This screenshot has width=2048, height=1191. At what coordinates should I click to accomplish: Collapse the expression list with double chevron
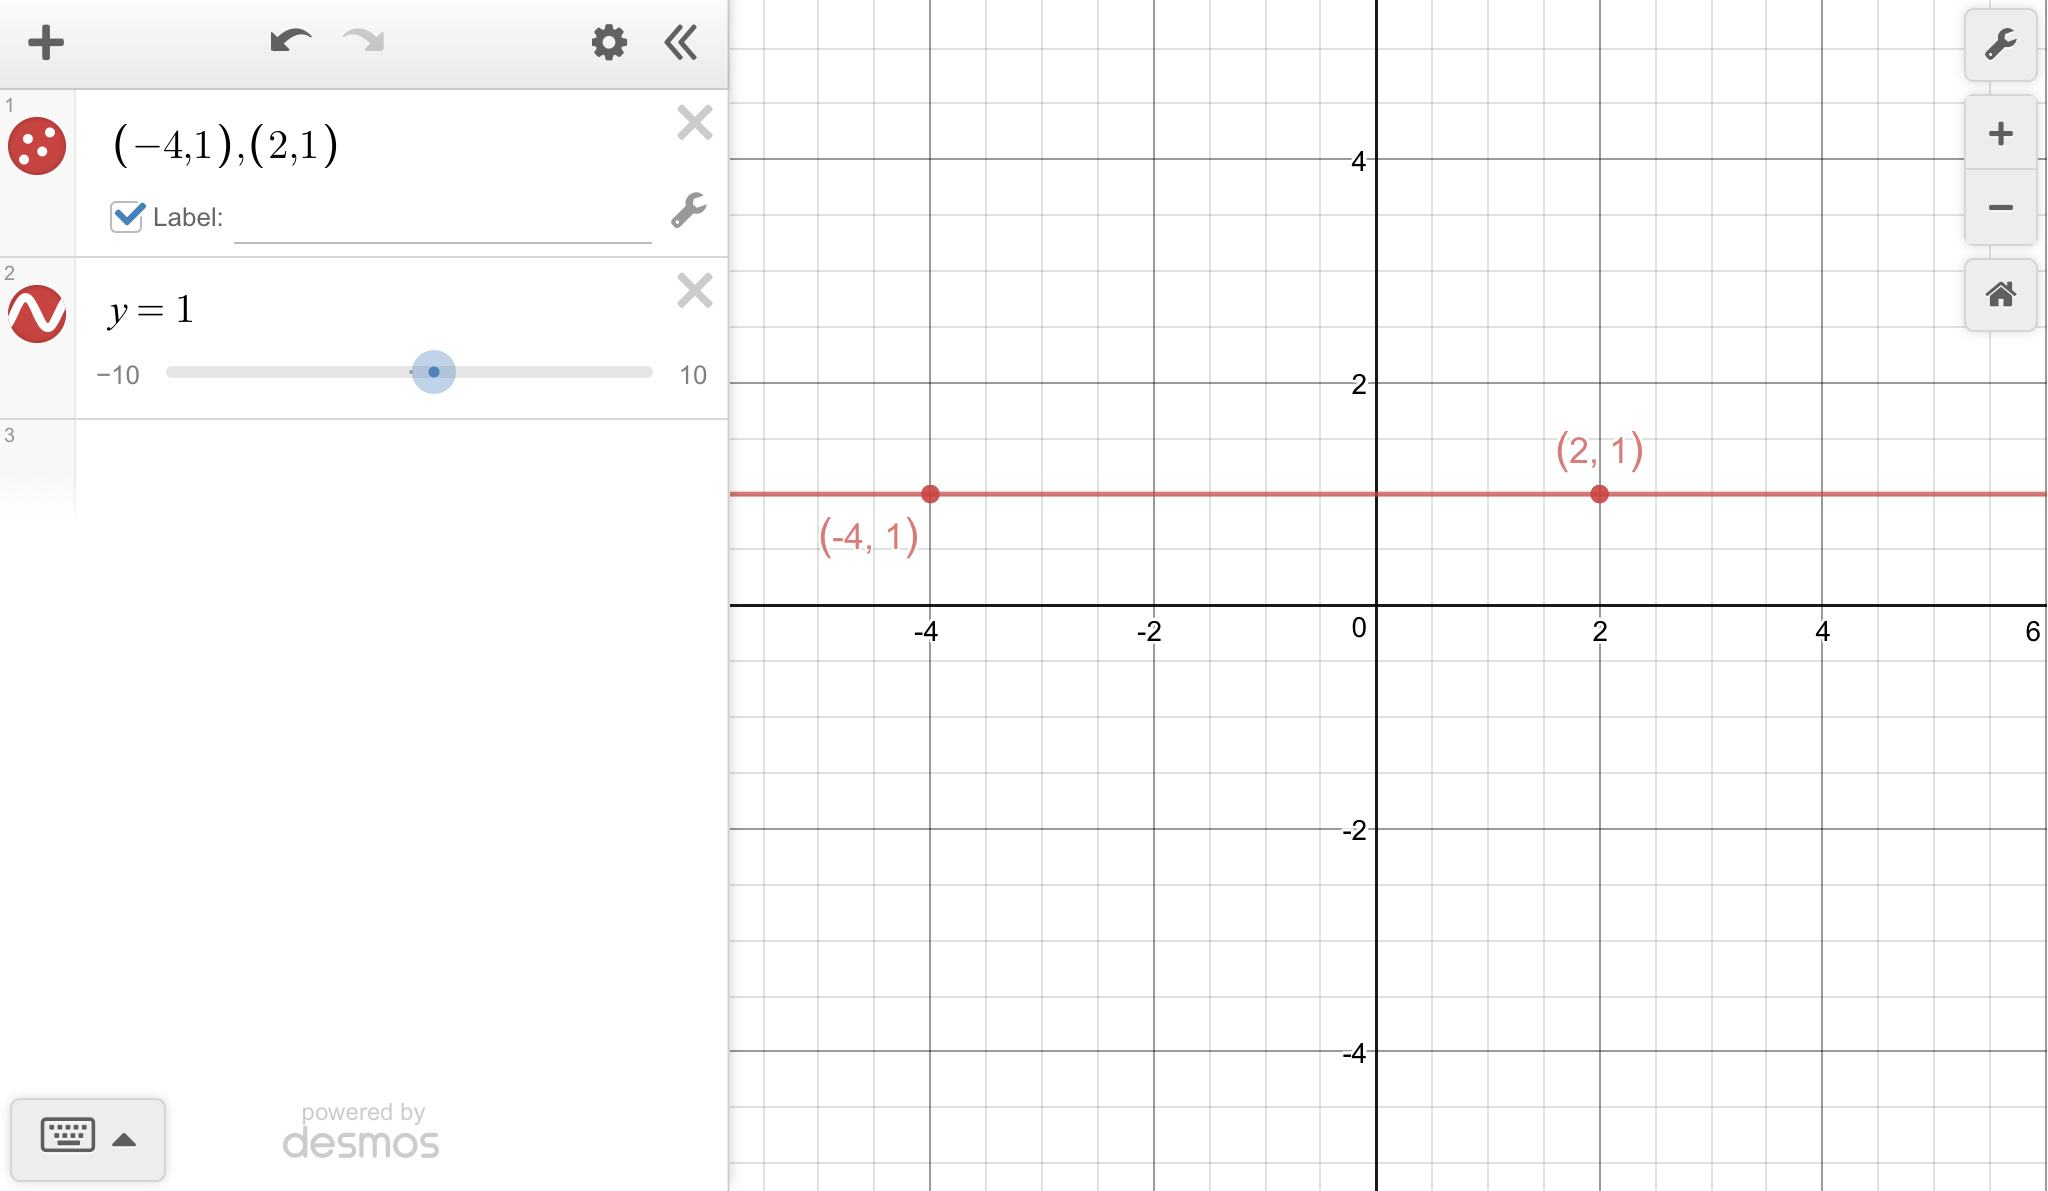coord(681,43)
